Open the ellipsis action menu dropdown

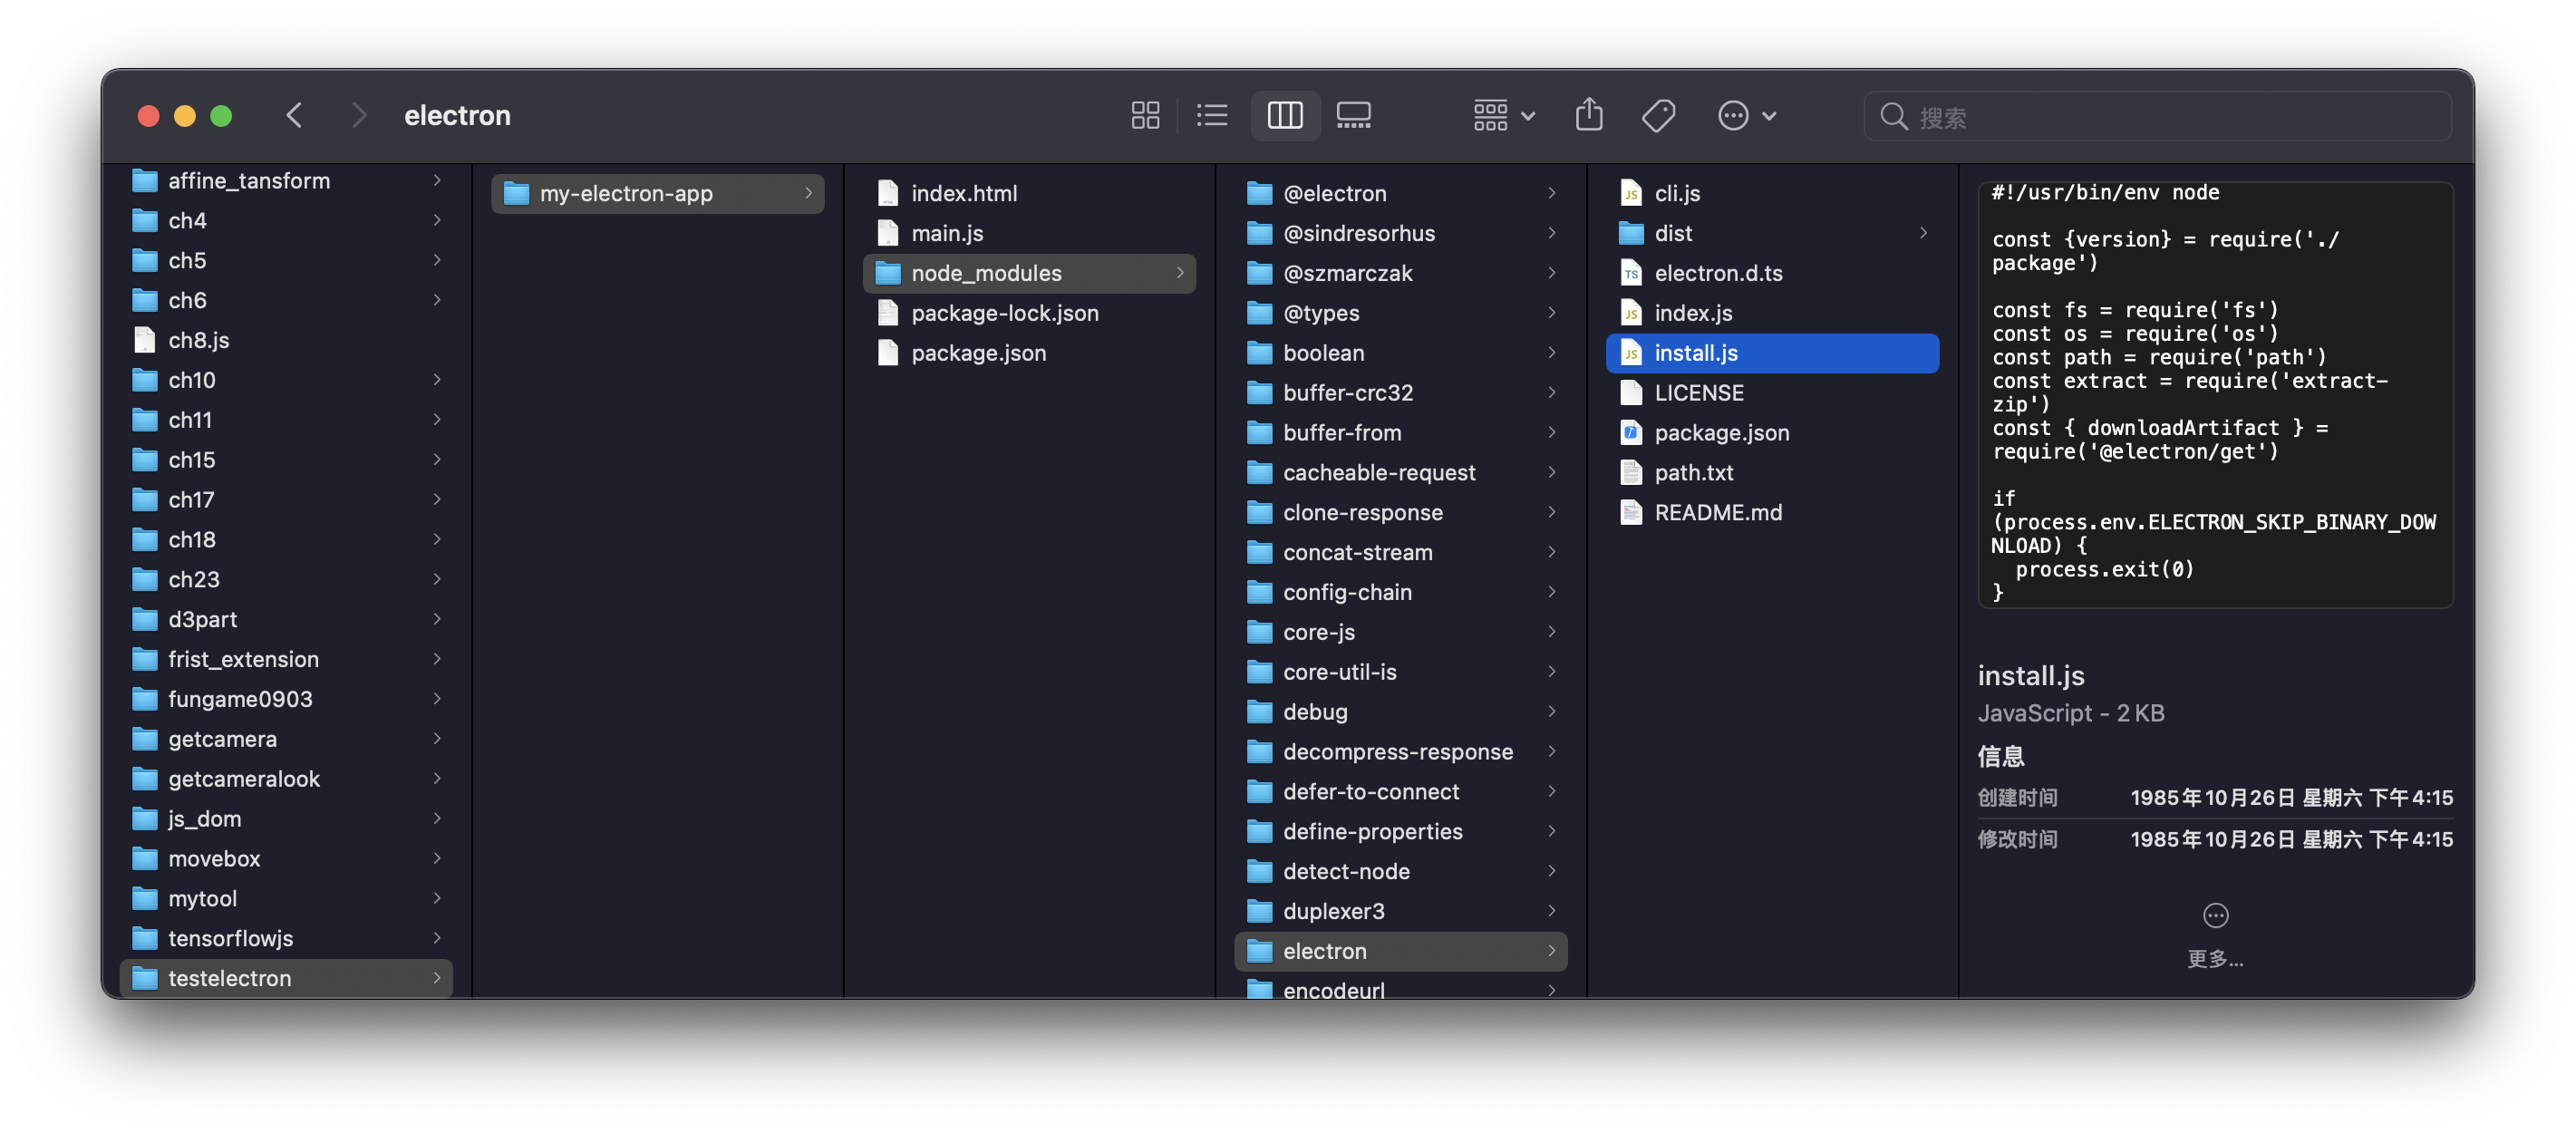1746,116
